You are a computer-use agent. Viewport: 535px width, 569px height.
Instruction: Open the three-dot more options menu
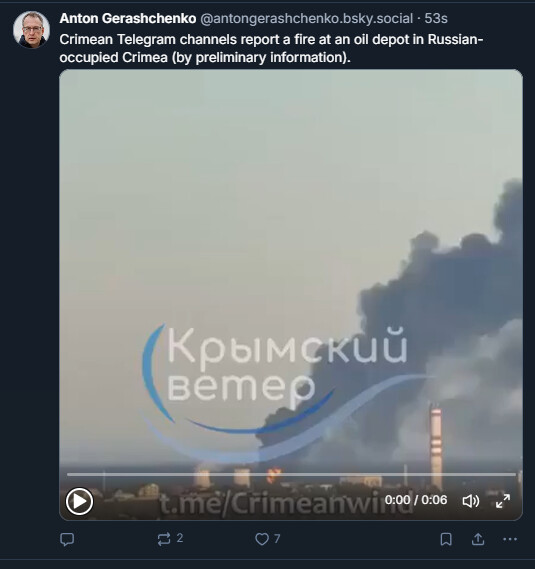click(x=510, y=539)
